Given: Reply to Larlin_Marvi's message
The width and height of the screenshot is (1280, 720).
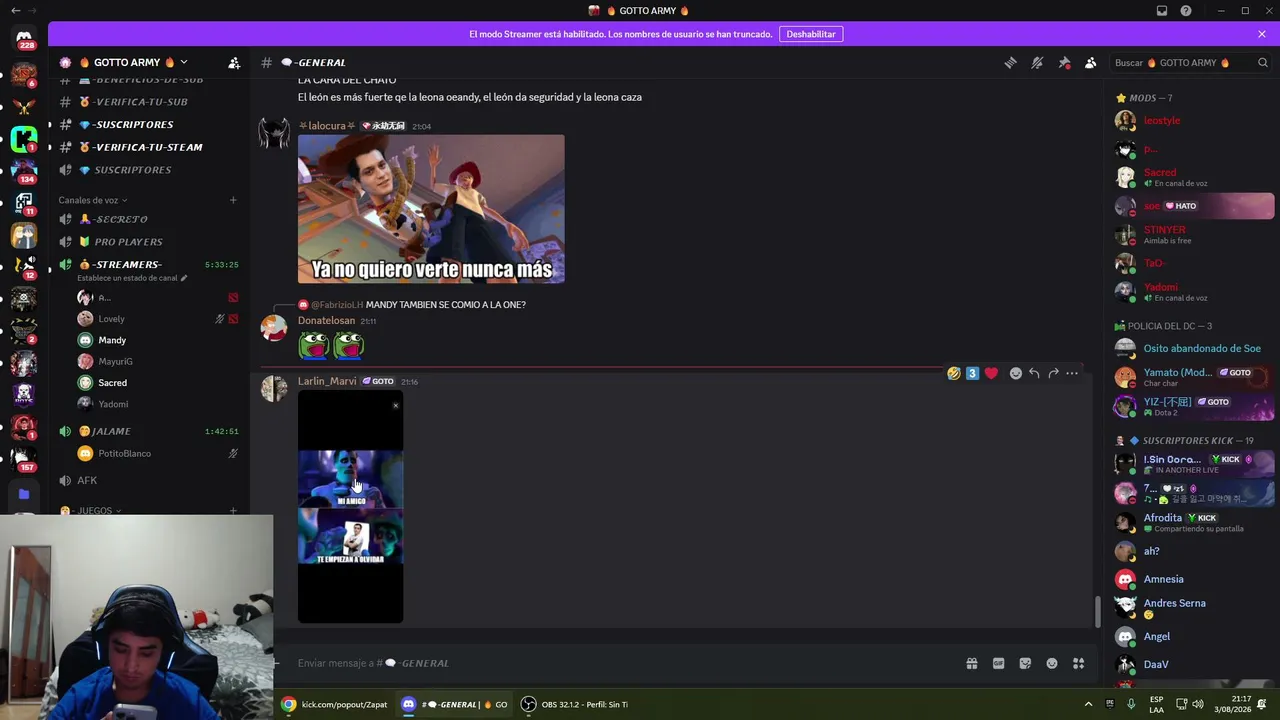Looking at the screenshot, I should [x=1034, y=373].
